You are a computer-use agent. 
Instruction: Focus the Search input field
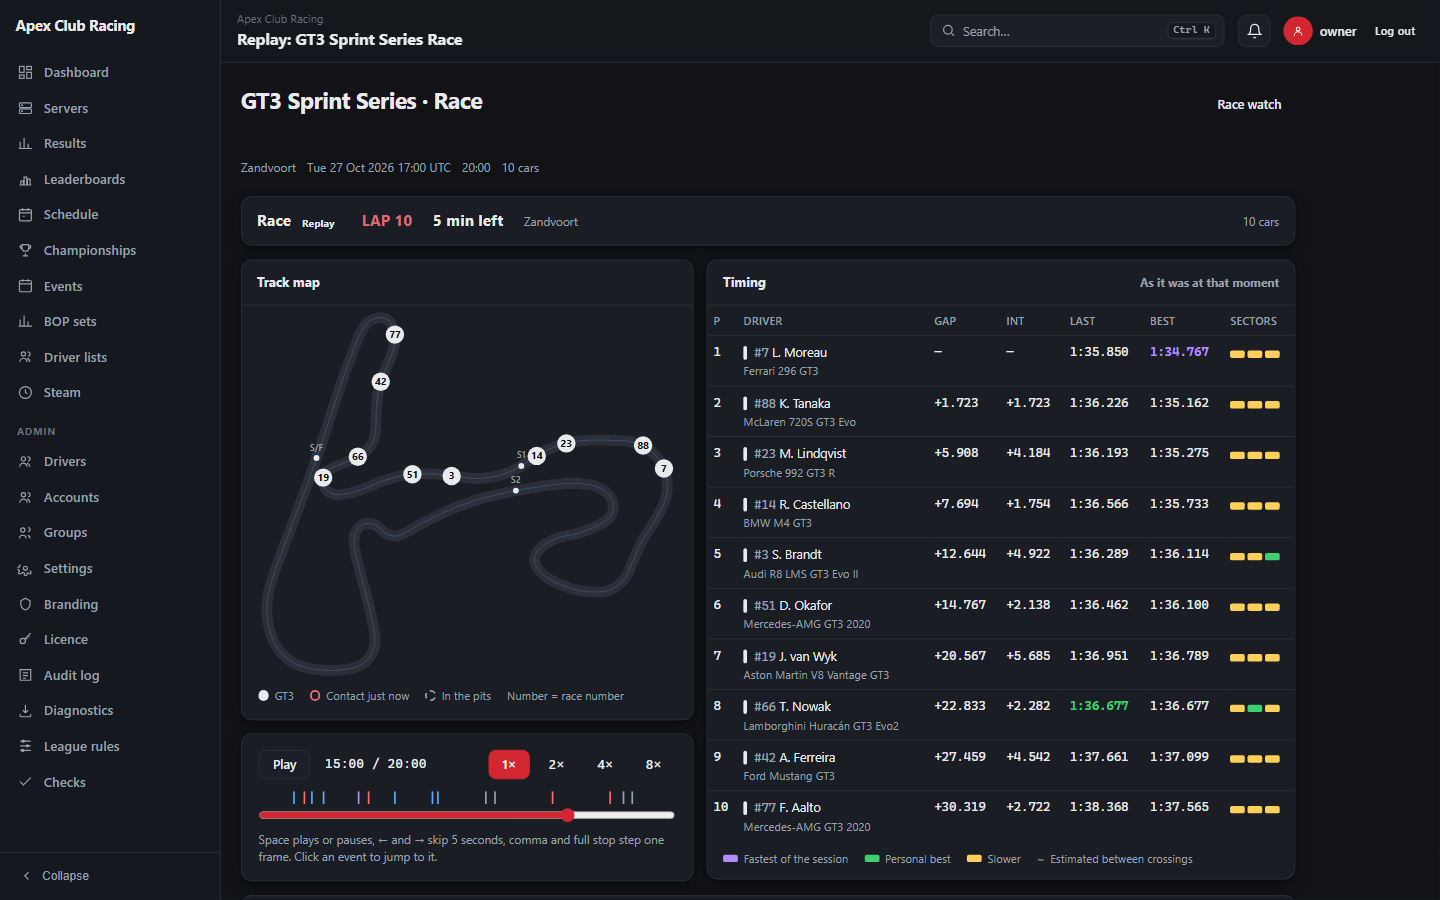point(1076,31)
